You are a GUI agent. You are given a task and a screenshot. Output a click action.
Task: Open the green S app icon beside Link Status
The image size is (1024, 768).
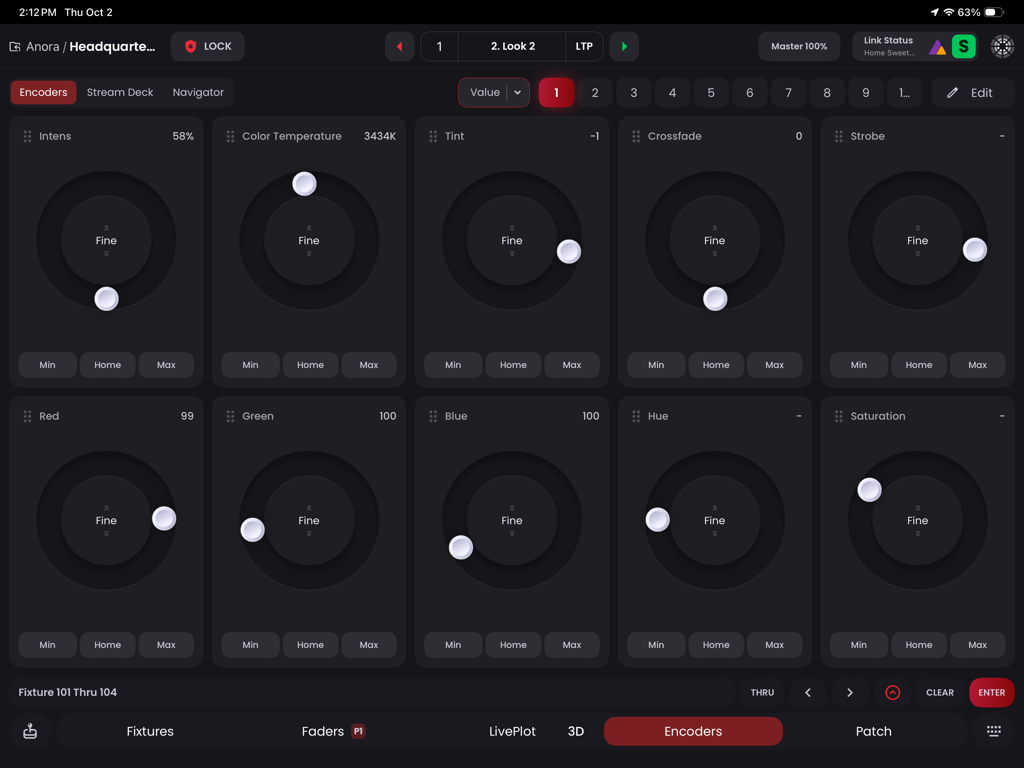point(963,46)
